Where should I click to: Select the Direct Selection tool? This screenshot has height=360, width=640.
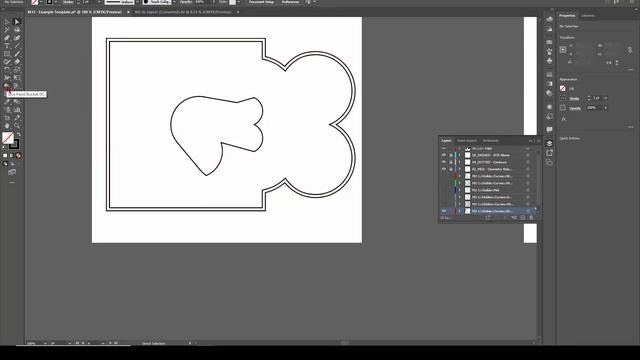pyautogui.click(x=17, y=22)
